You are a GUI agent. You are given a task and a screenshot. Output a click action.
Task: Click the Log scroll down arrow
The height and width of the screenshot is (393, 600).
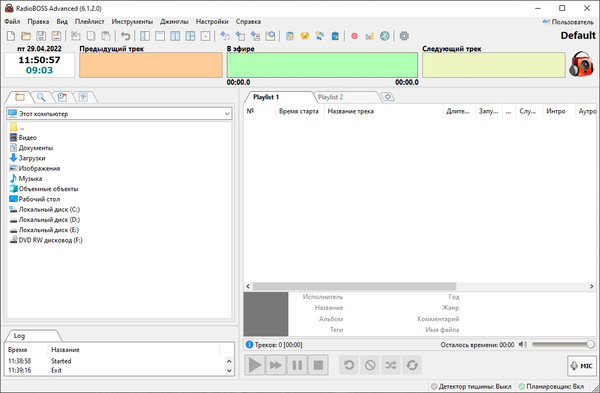click(229, 370)
